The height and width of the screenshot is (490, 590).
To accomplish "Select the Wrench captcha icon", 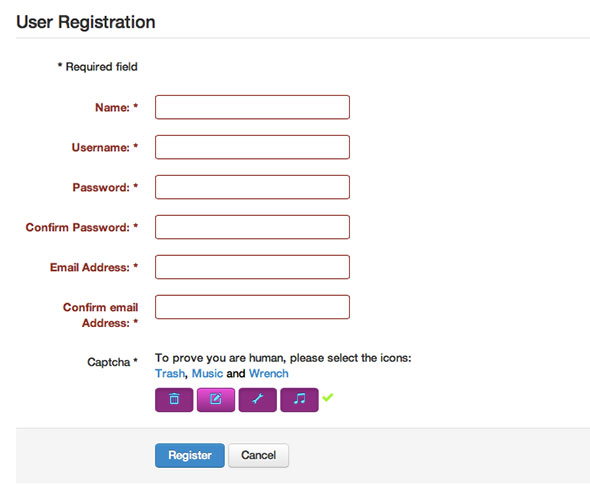I will click(x=257, y=400).
